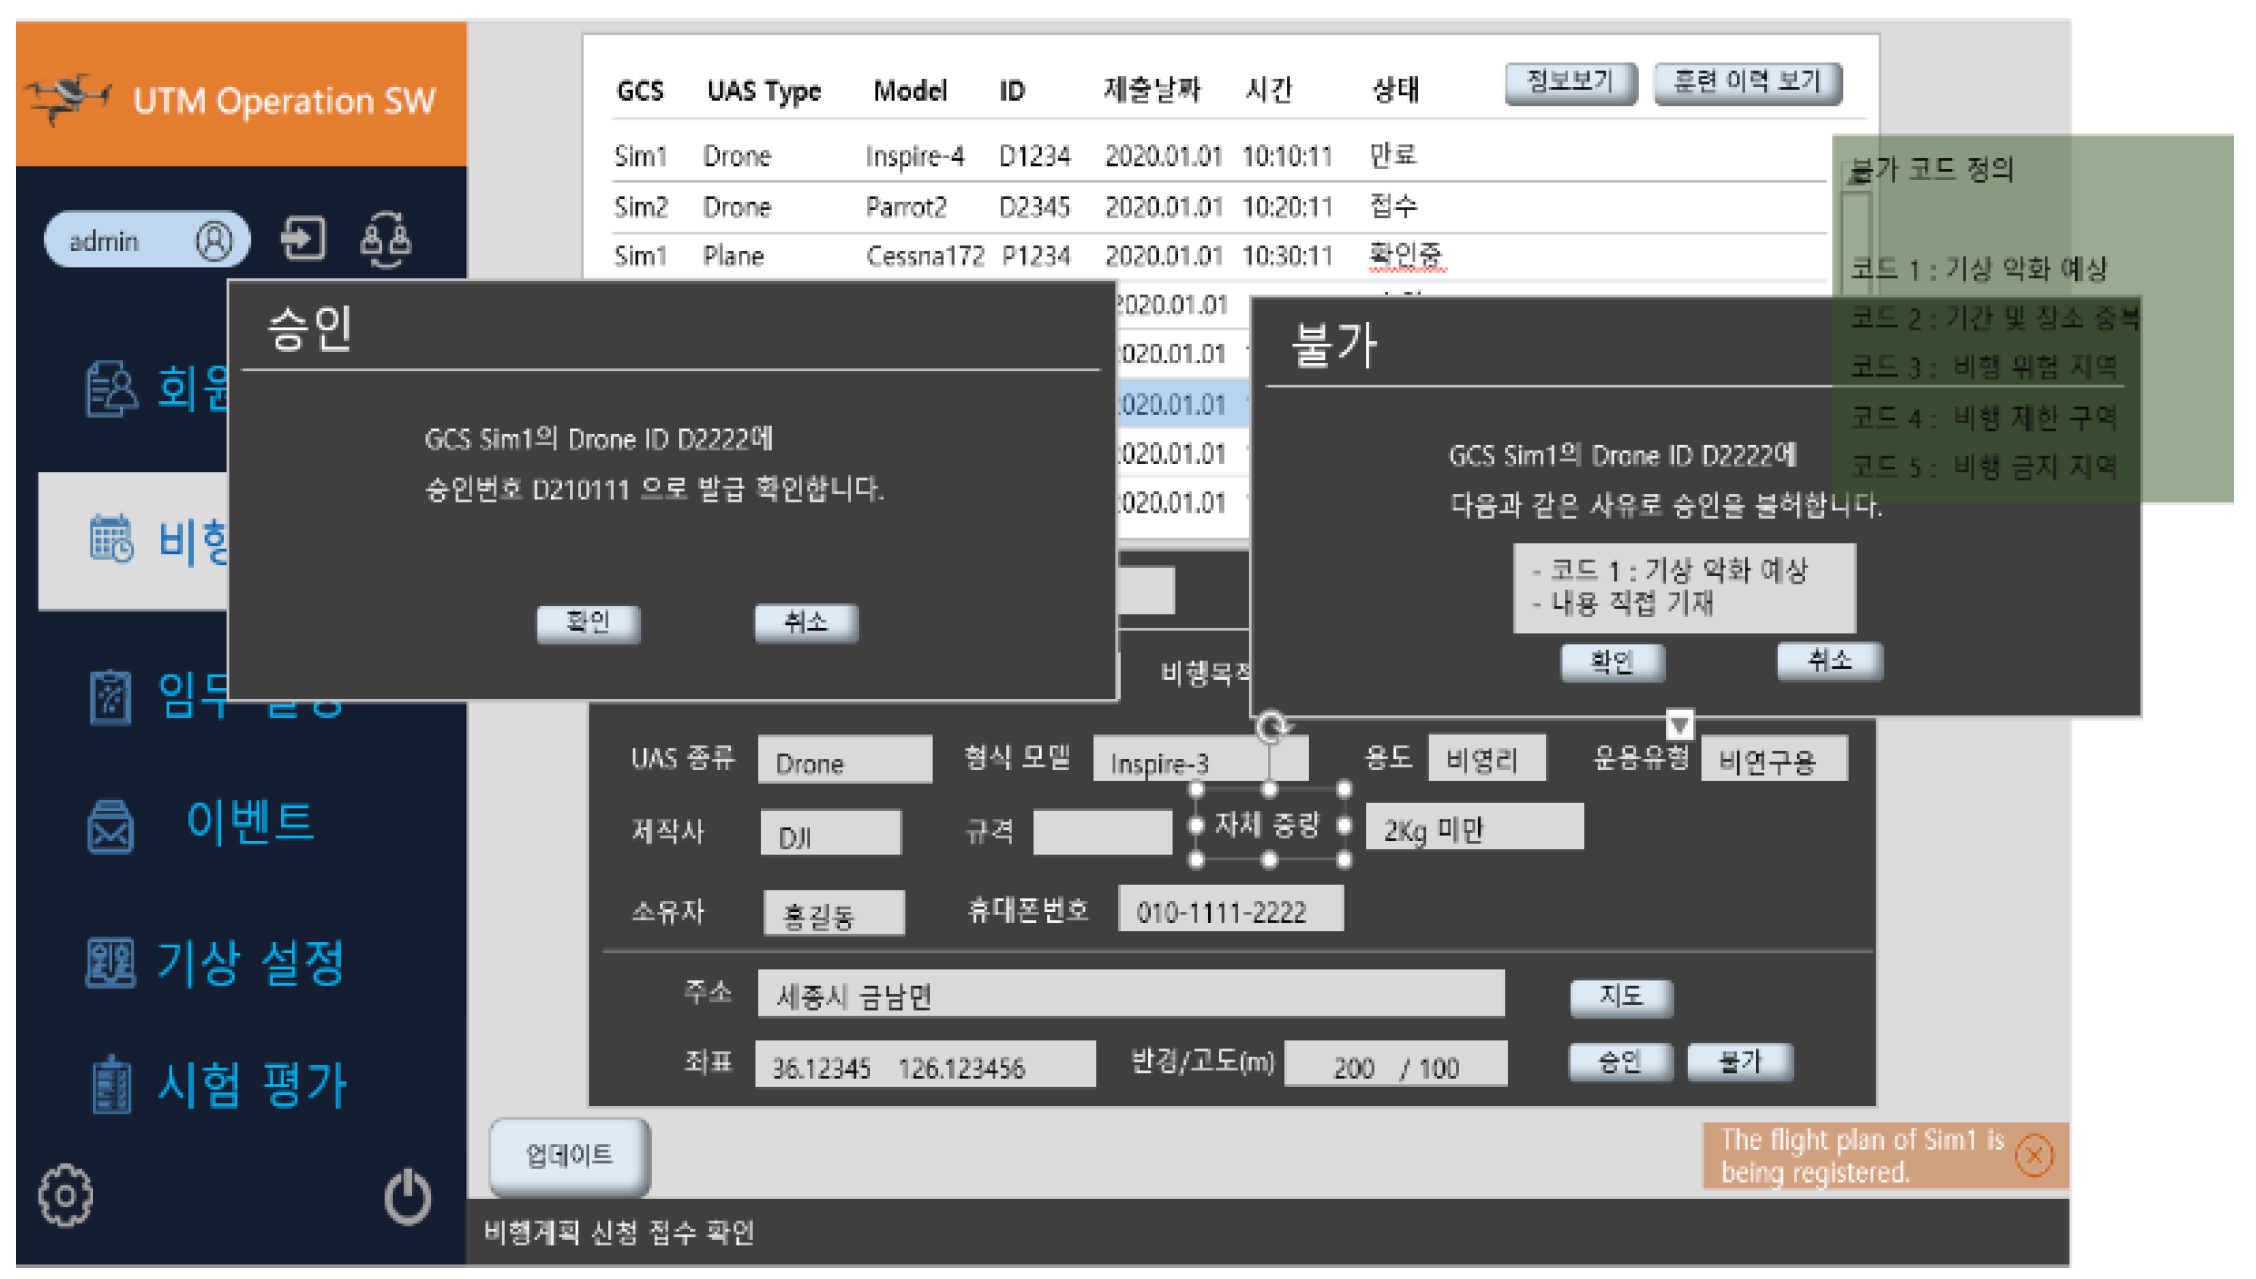Image resolution: width=2256 pixels, height=1279 pixels.
Task: Click the 제작사 DJI field
Action: point(830,834)
